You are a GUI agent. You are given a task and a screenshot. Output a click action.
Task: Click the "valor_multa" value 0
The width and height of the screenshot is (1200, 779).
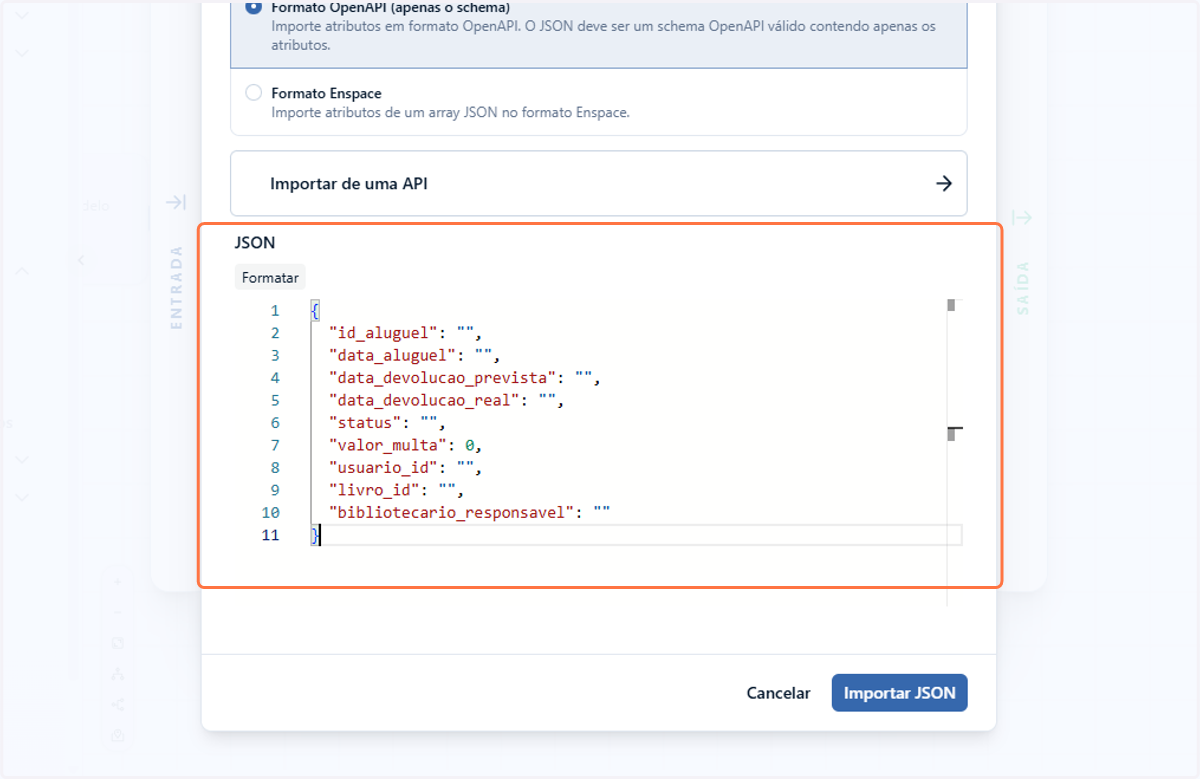click(470, 445)
